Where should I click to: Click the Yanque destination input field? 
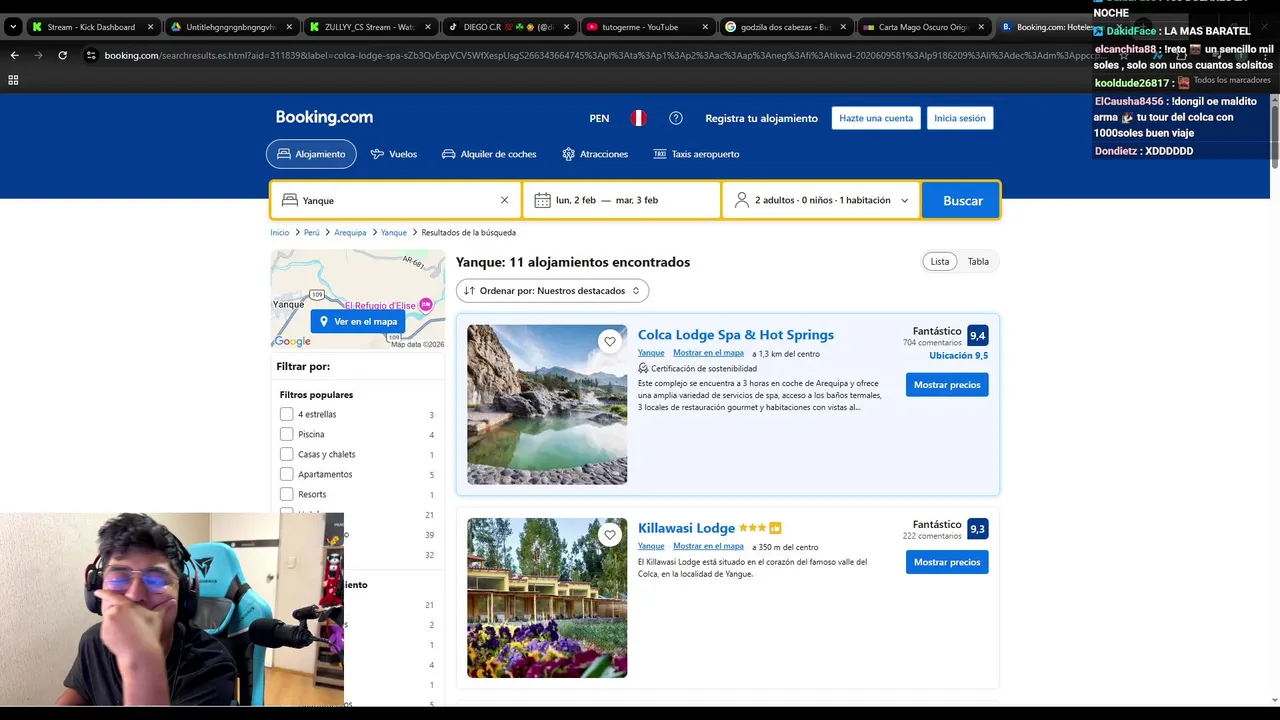(396, 200)
